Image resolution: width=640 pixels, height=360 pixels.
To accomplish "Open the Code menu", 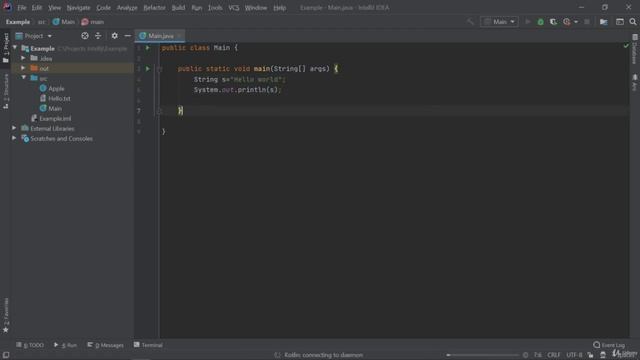I will tap(103, 8).
